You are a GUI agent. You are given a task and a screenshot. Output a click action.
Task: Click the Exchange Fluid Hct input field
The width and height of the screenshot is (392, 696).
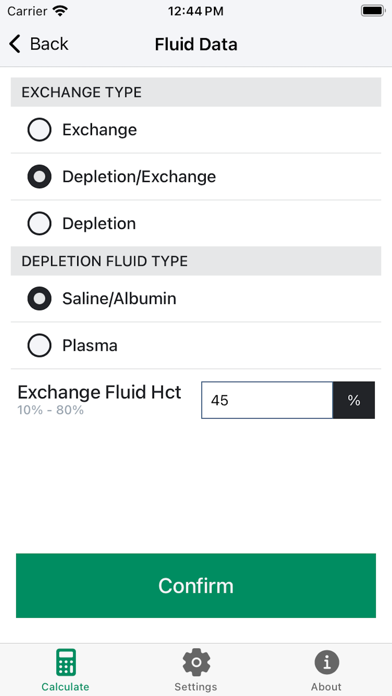point(267,400)
